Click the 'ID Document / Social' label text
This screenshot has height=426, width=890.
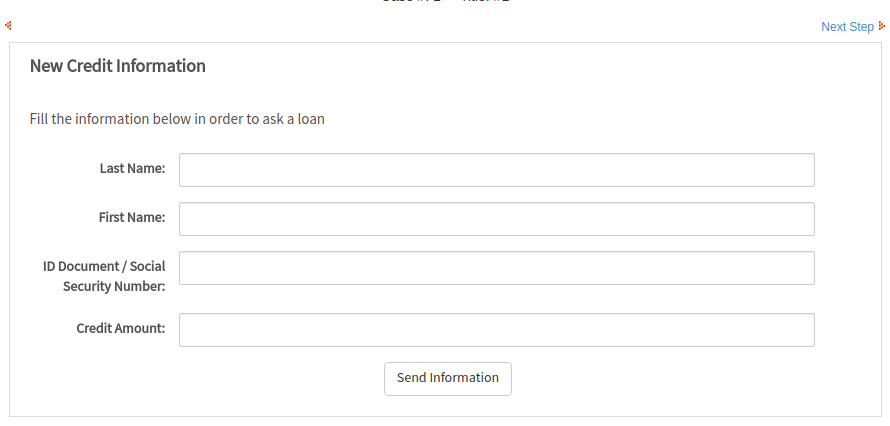[x=104, y=267]
